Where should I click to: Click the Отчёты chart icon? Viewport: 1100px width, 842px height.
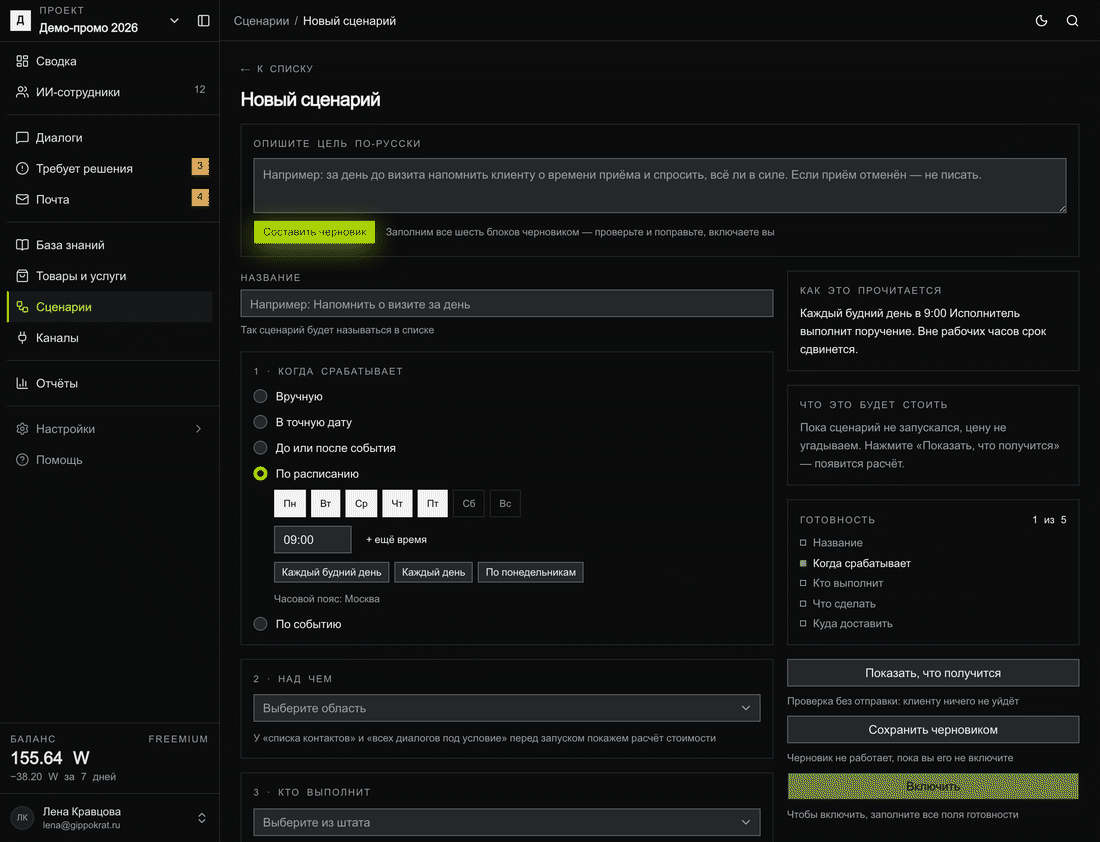pos(22,383)
